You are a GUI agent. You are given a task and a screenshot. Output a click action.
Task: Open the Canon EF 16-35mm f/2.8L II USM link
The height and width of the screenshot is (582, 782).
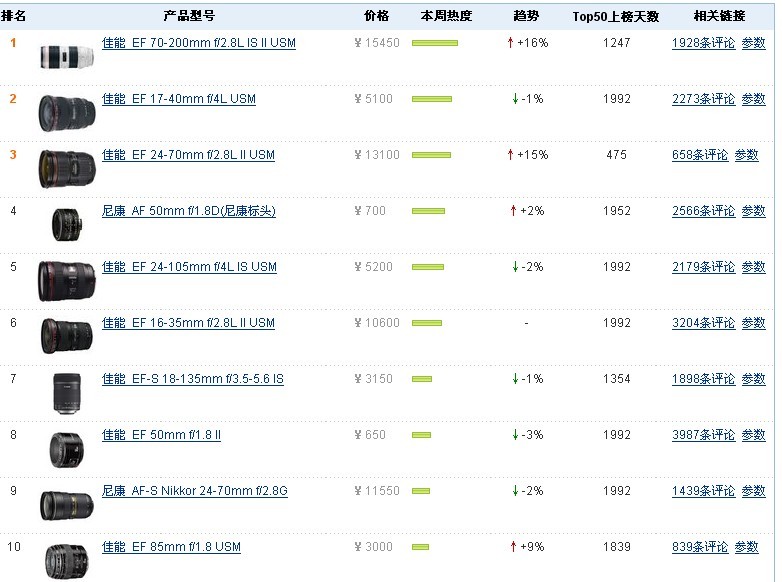(188, 323)
